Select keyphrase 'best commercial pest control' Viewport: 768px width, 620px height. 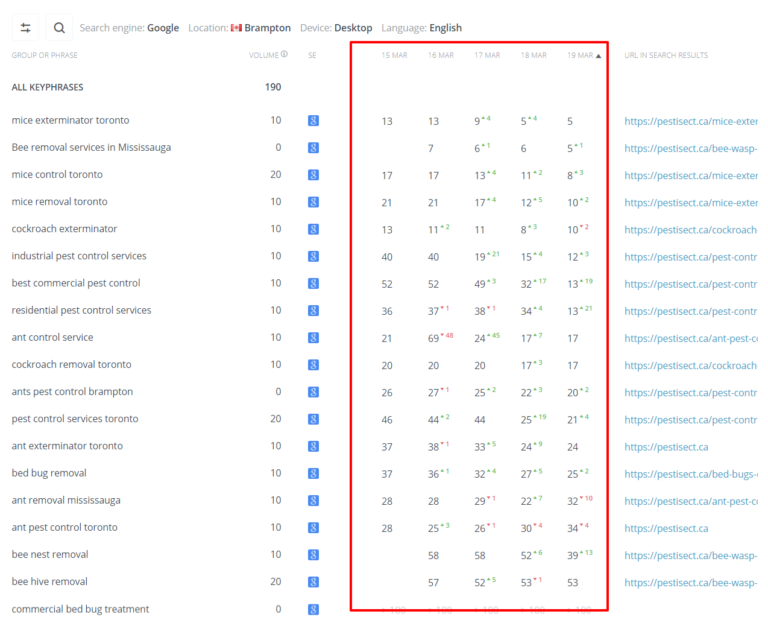pos(76,283)
